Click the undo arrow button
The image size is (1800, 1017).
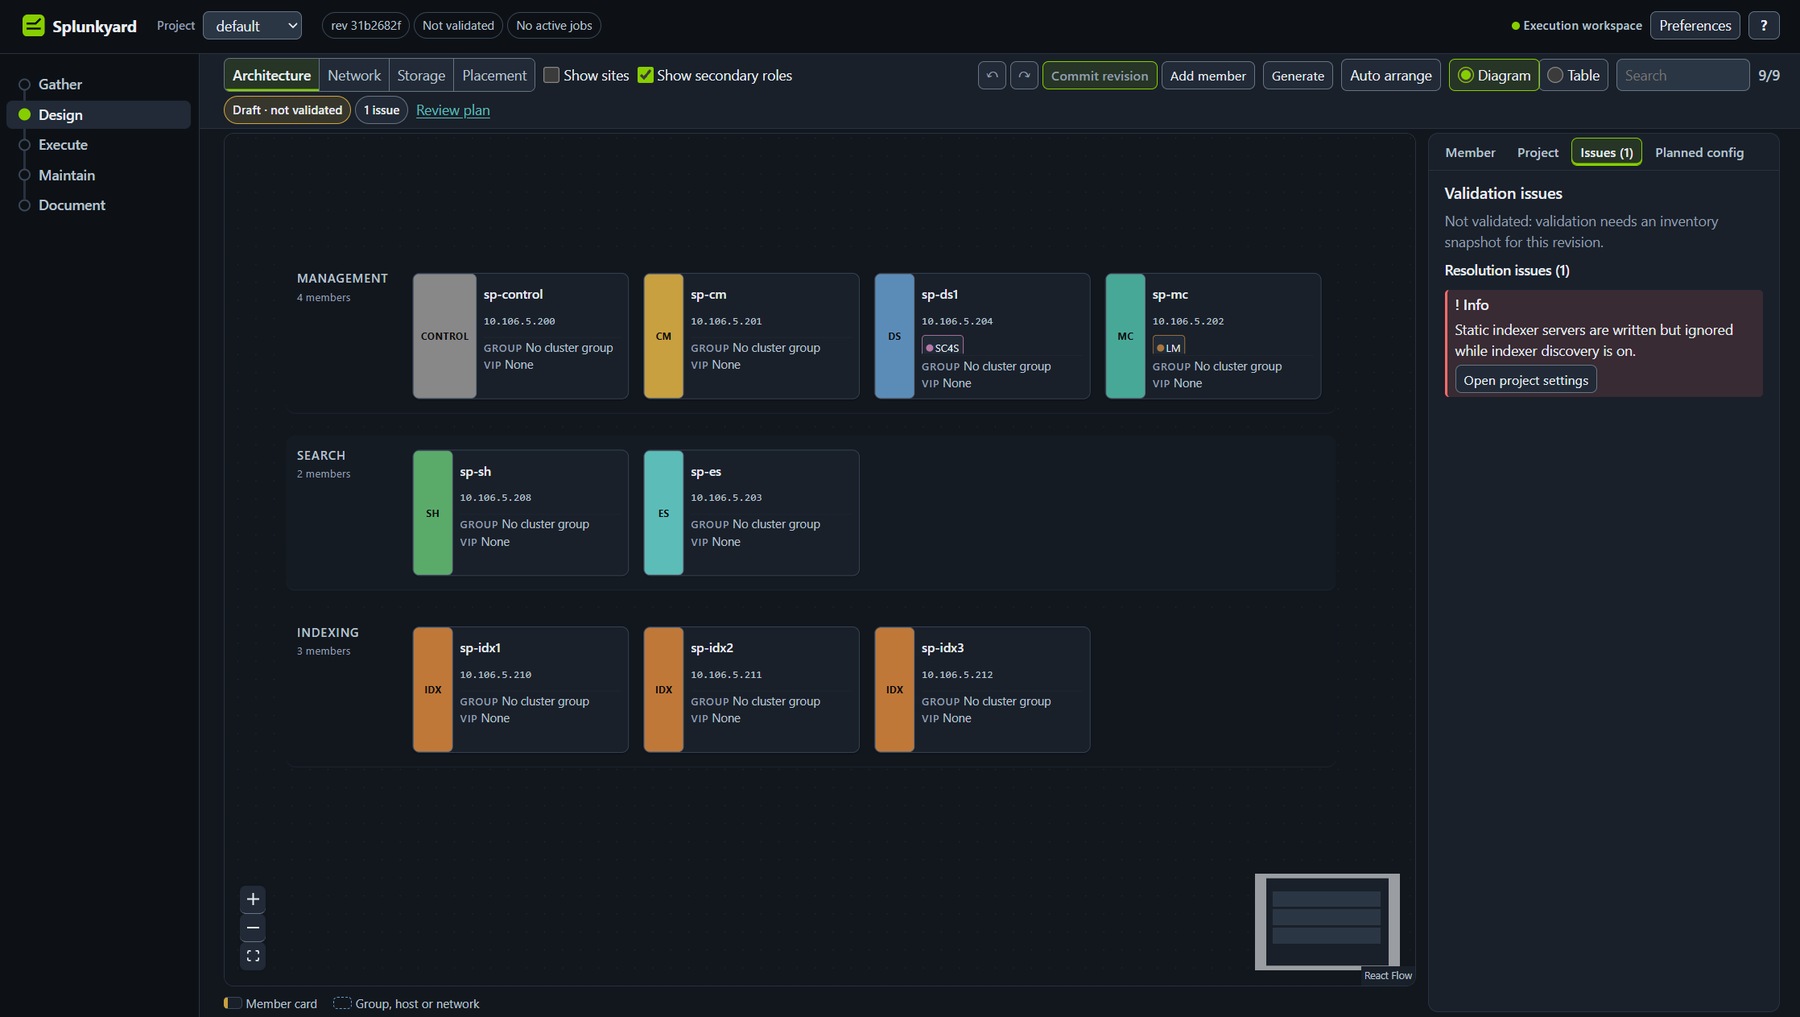coord(992,75)
